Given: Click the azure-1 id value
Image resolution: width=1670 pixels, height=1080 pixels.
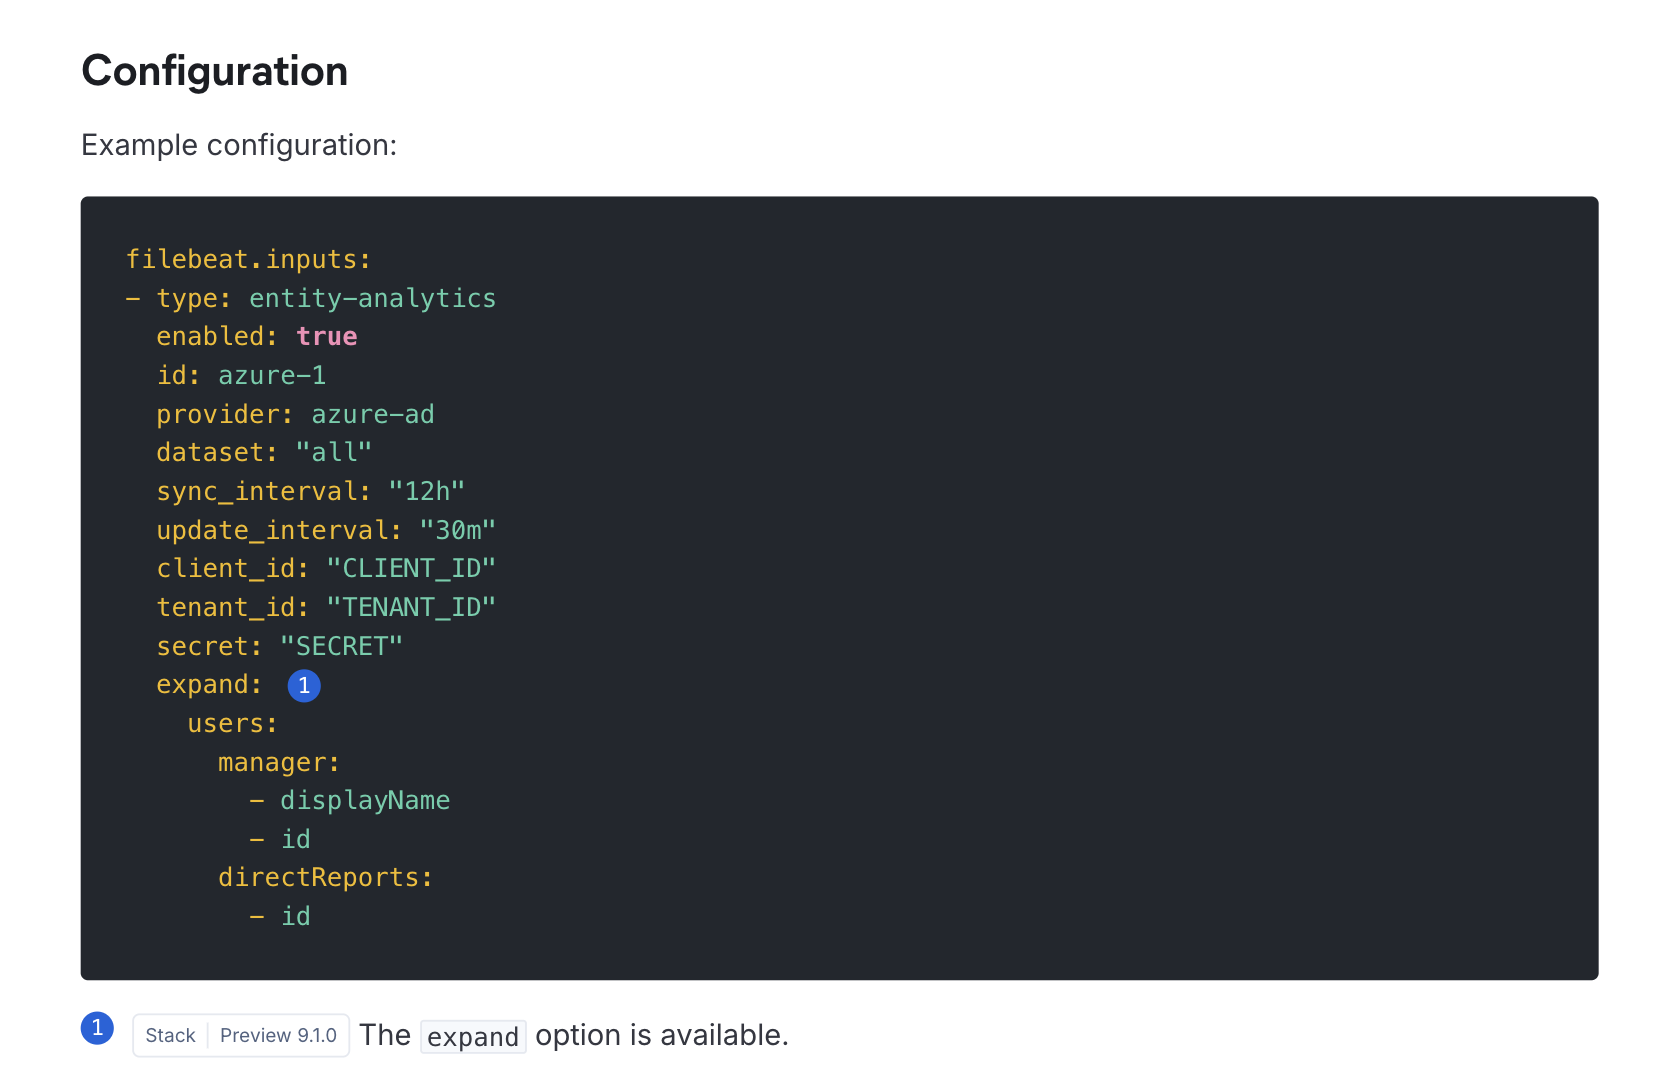Looking at the screenshot, I should point(272,376).
